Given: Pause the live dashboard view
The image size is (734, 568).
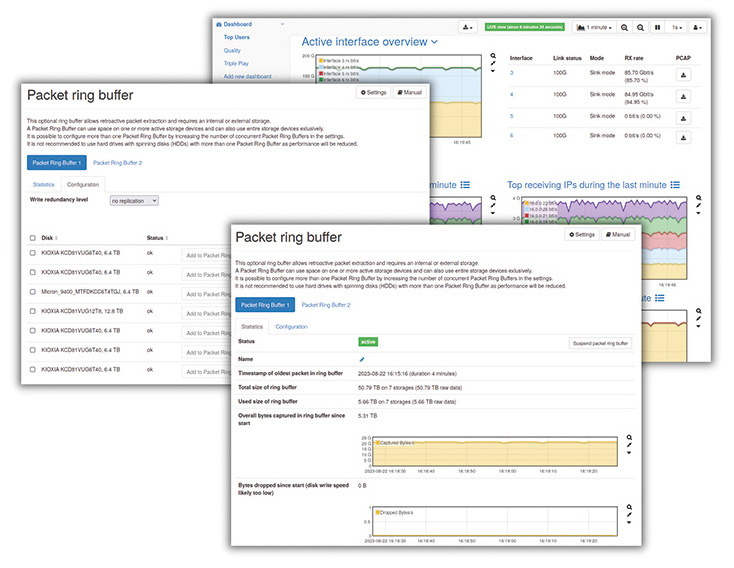Looking at the screenshot, I should pyautogui.click(x=657, y=28).
